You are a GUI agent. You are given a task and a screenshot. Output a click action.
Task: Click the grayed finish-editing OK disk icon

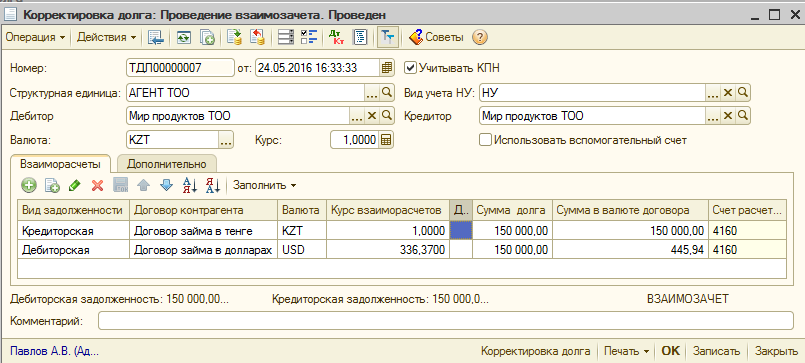[120, 185]
